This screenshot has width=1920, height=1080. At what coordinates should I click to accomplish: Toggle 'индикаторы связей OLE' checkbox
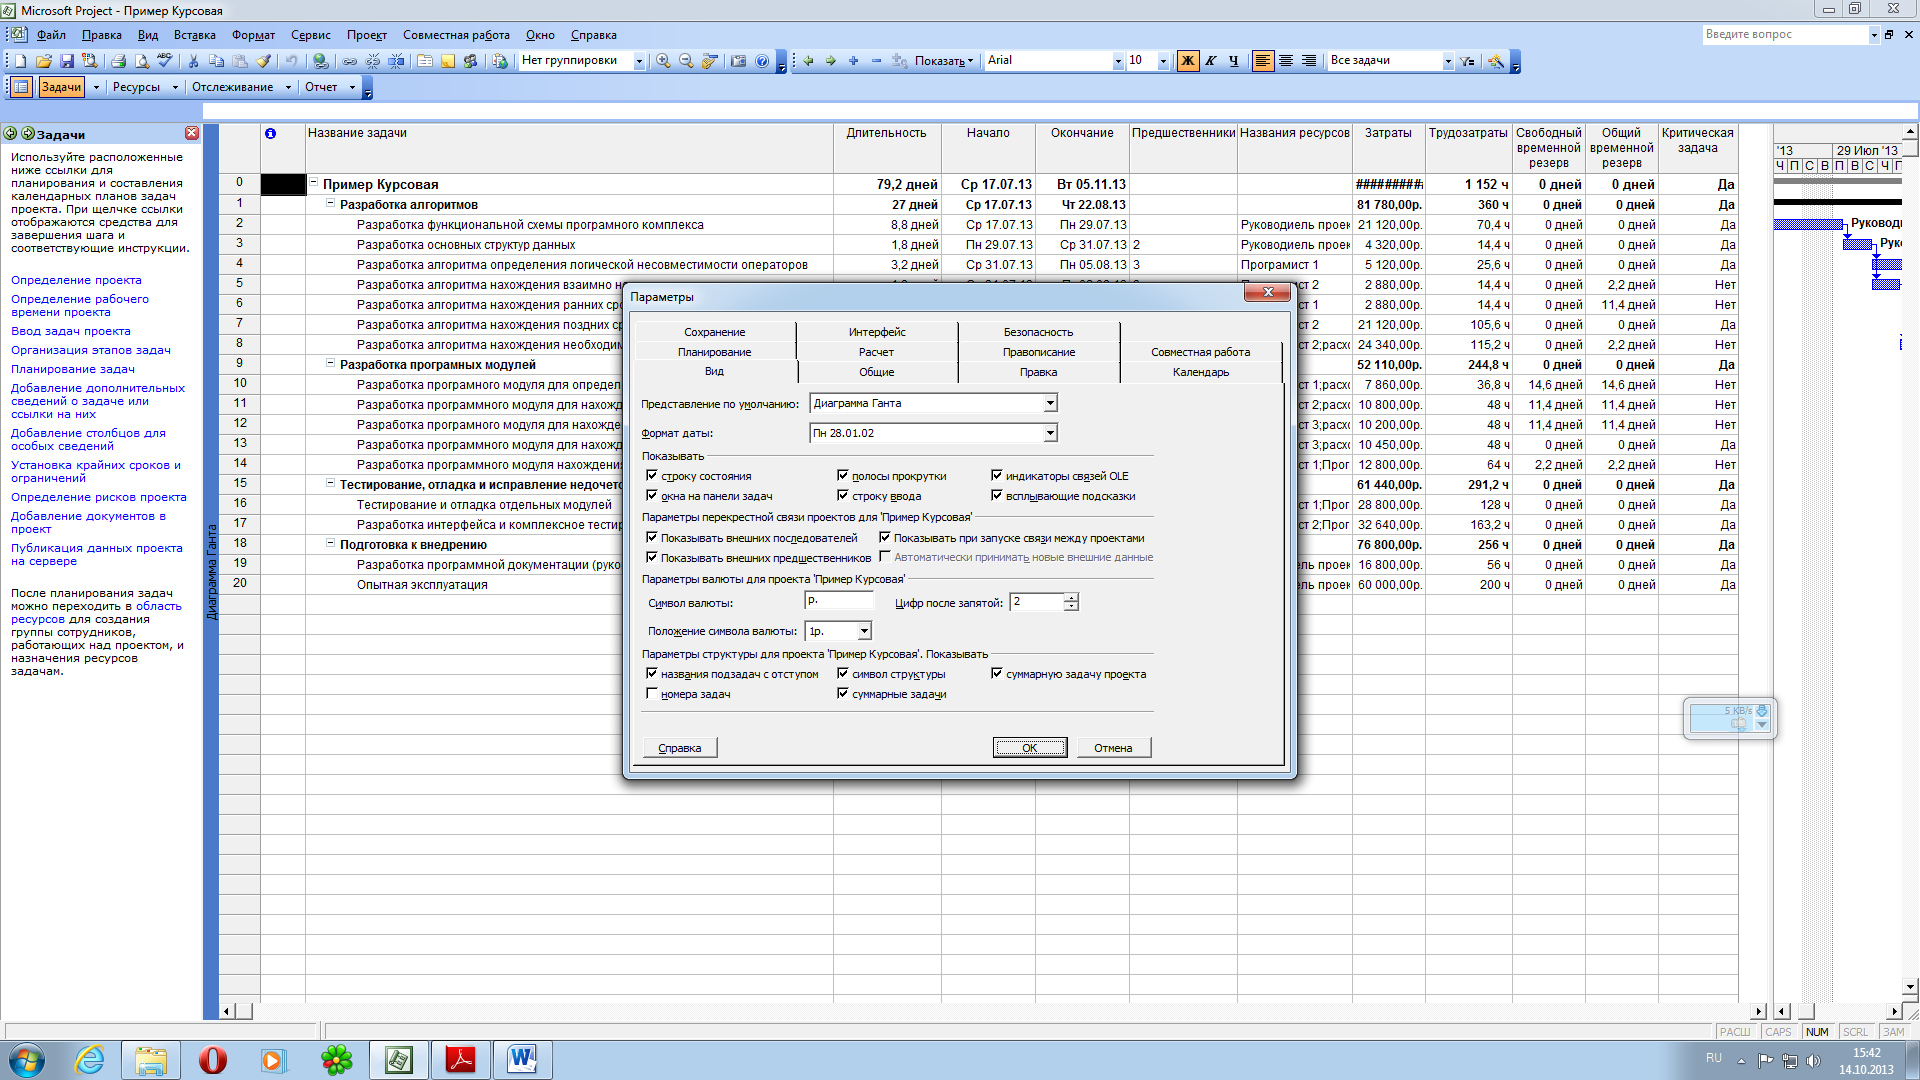pos(997,476)
